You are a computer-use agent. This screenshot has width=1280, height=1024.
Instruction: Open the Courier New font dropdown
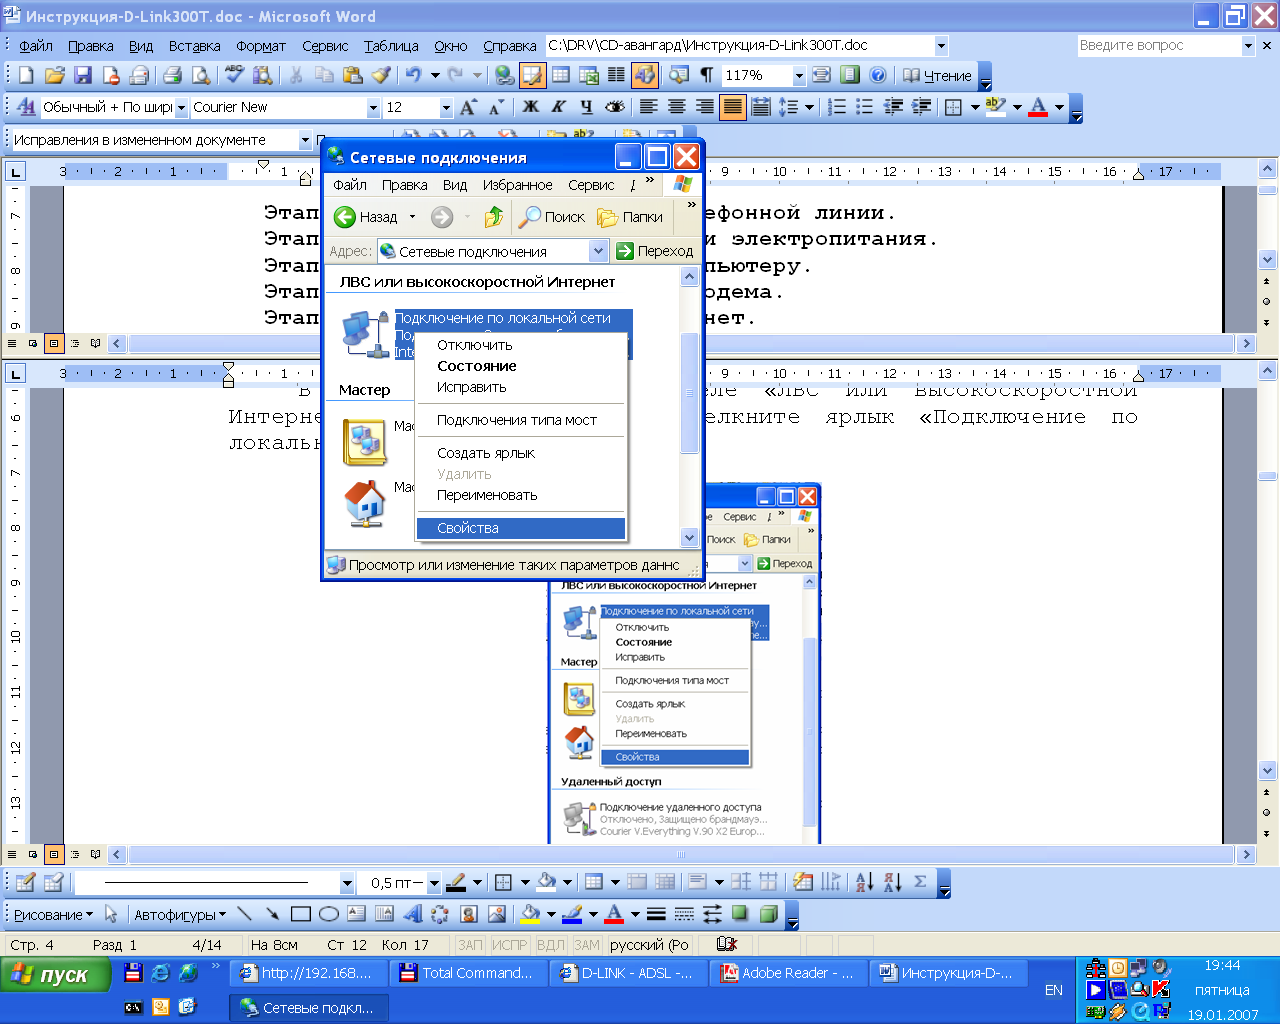(373, 107)
